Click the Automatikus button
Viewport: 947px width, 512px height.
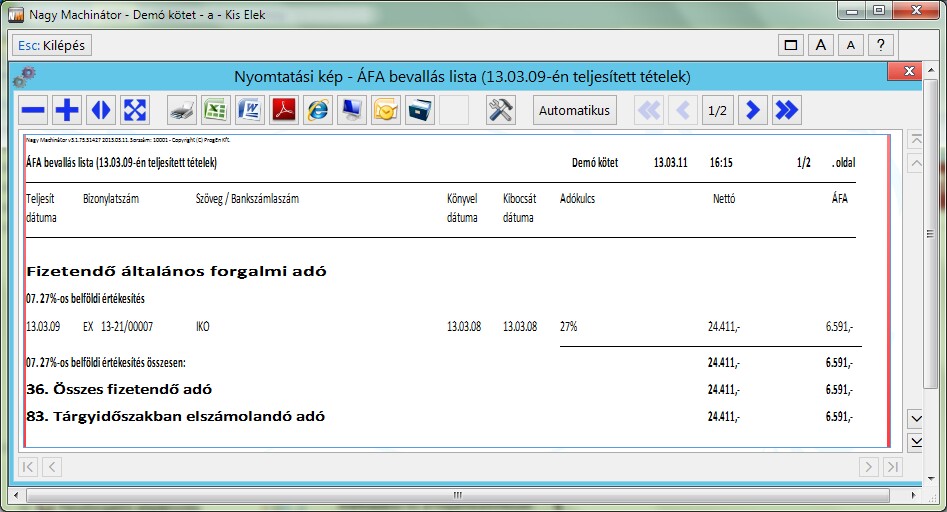[574, 110]
